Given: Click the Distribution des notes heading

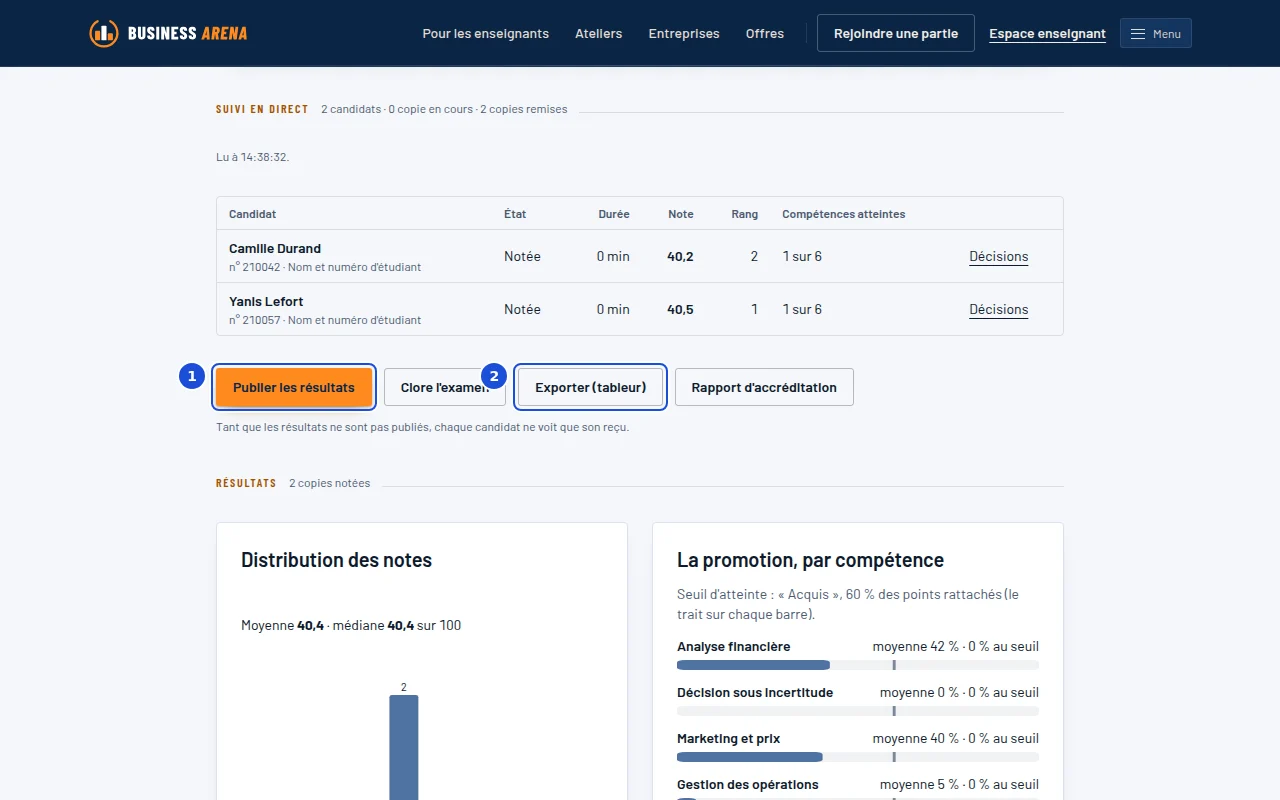Looking at the screenshot, I should 337,560.
